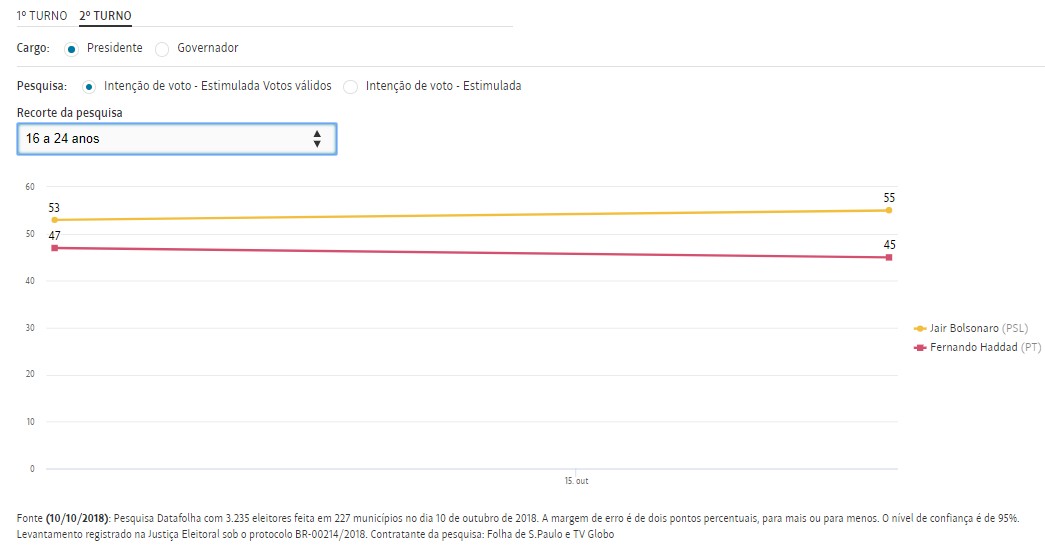Click the Fonte (10/10/2018) source text
Viewport: 1045px width, 547px height.
[66, 518]
